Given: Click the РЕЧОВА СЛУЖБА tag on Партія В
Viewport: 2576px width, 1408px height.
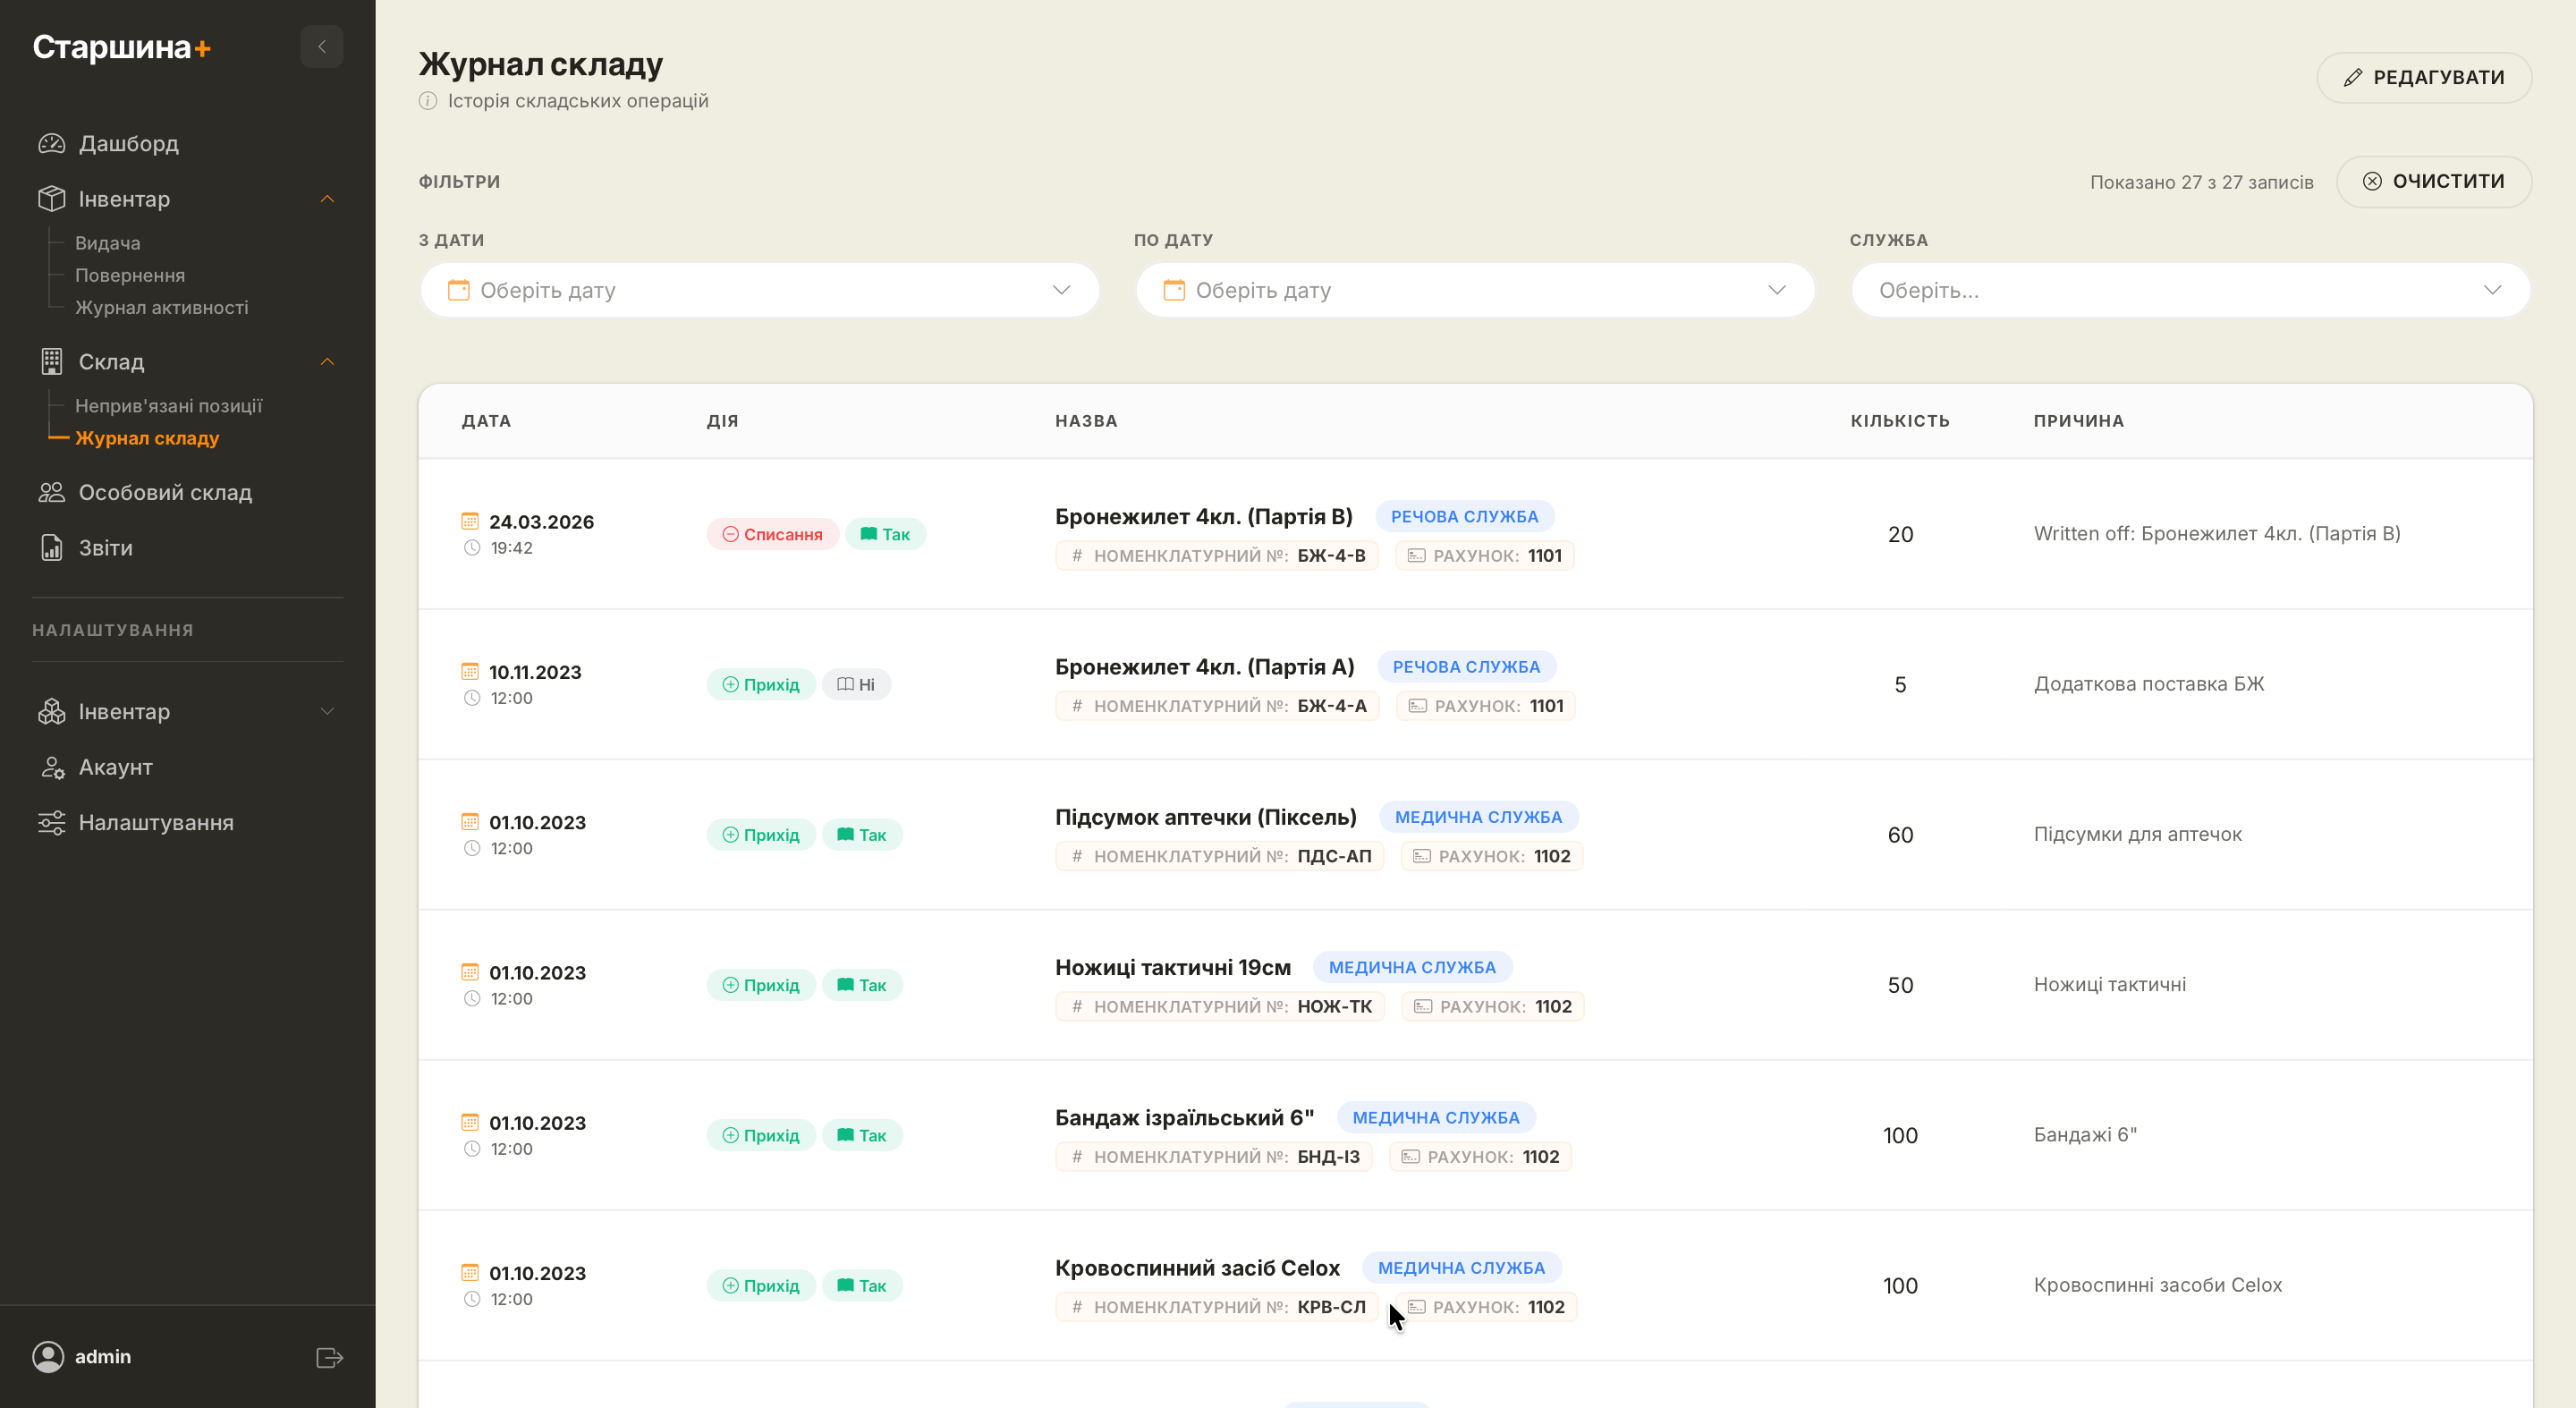Looking at the screenshot, I should coord(1464,516).
